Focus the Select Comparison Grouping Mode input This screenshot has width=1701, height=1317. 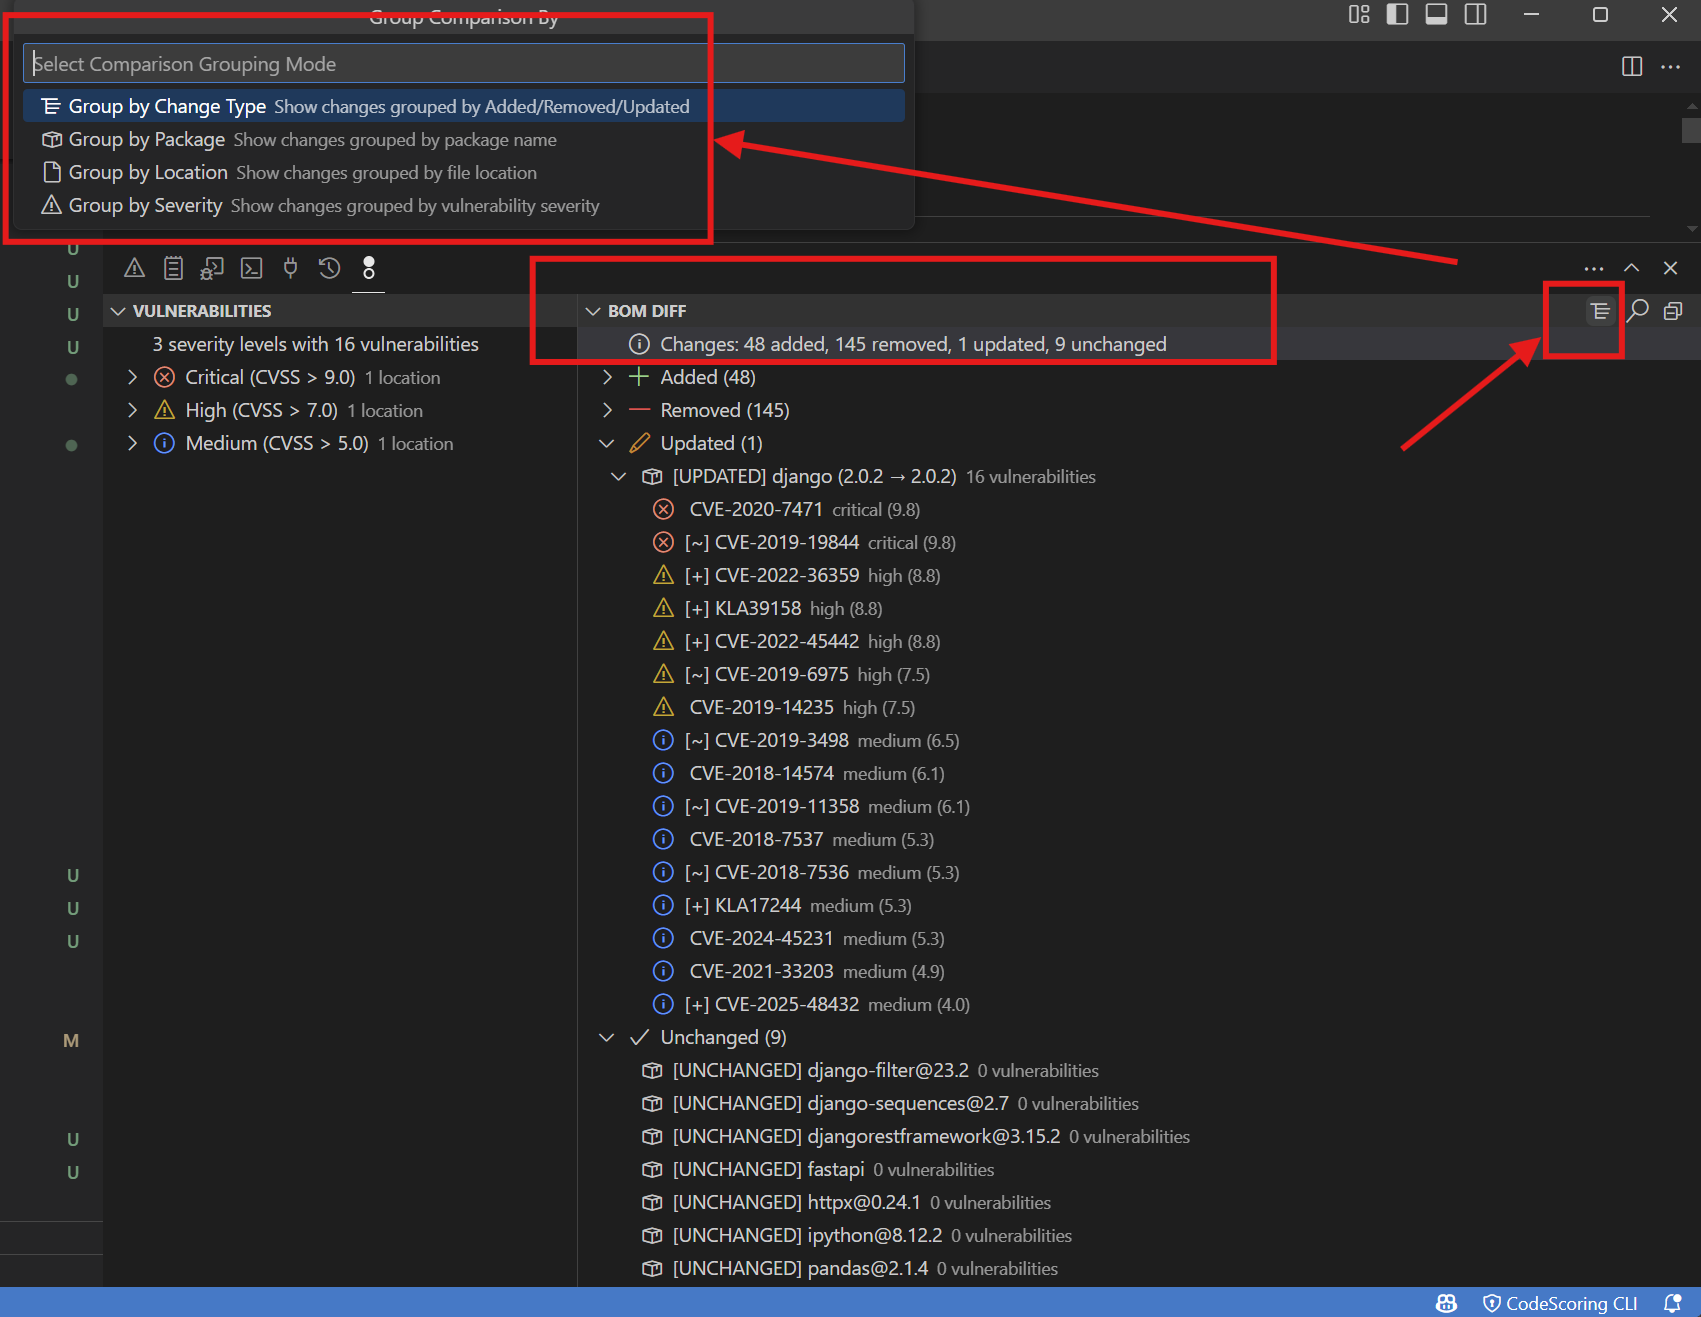click(464, 63)
